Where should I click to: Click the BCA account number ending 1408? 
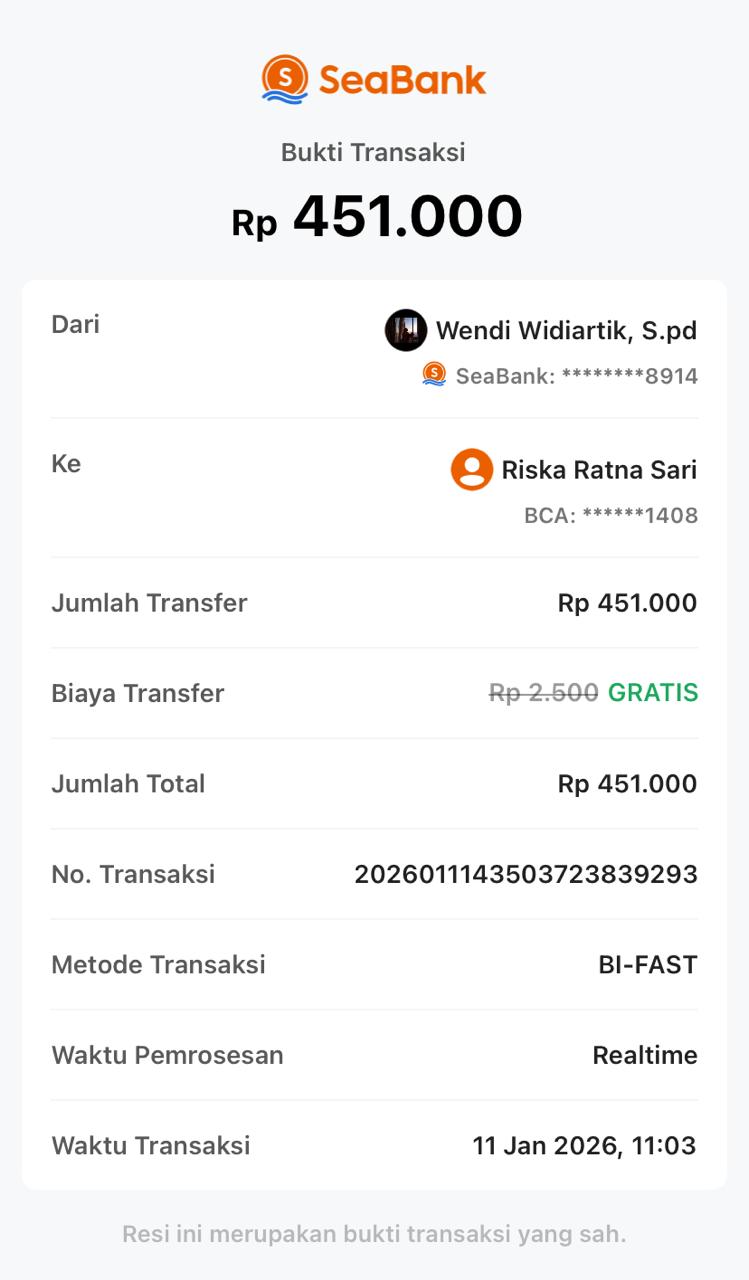coord(611,516)
